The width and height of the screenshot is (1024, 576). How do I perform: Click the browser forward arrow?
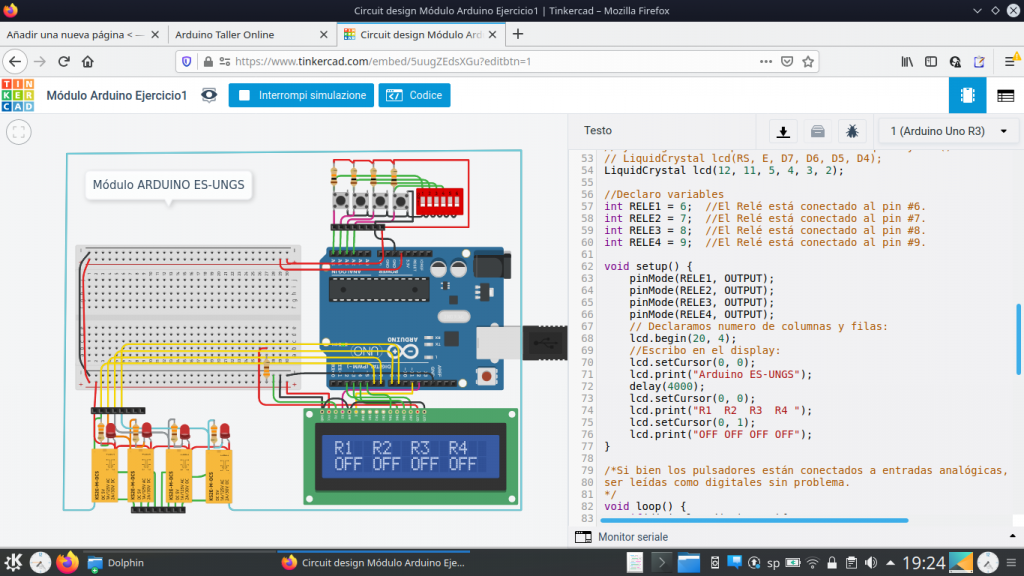(x=40, y=61)
